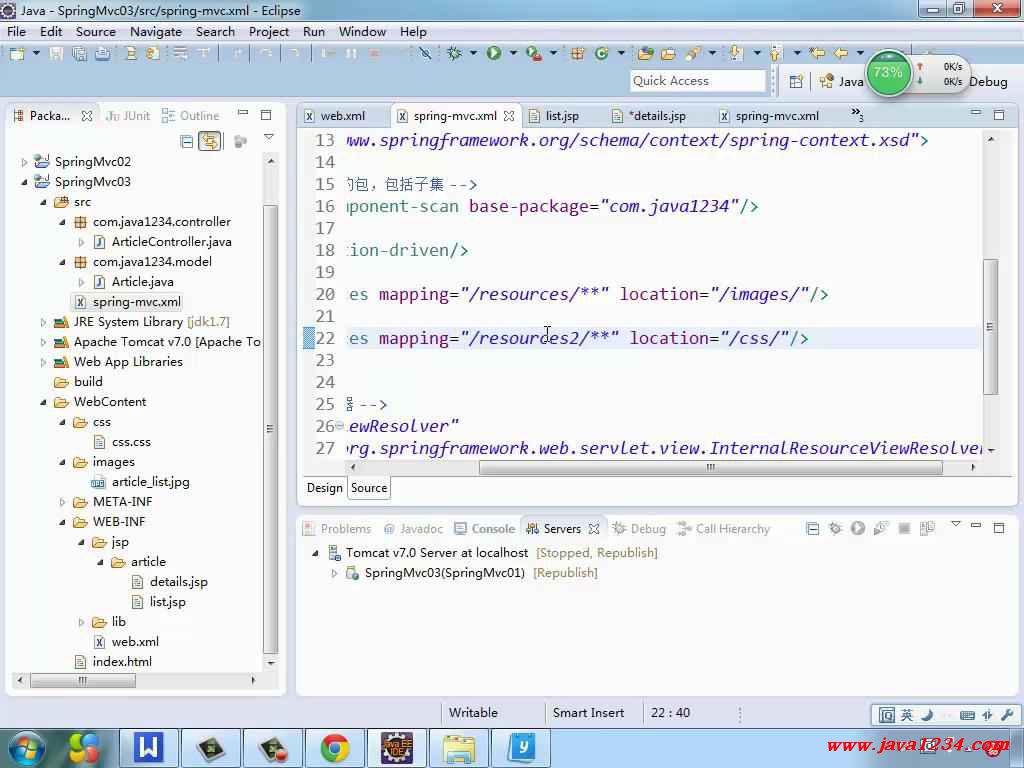Image resolution: width=1024 pixels, height=768 pixels.
Task: Open the Window menu
Action: point(362,31)
